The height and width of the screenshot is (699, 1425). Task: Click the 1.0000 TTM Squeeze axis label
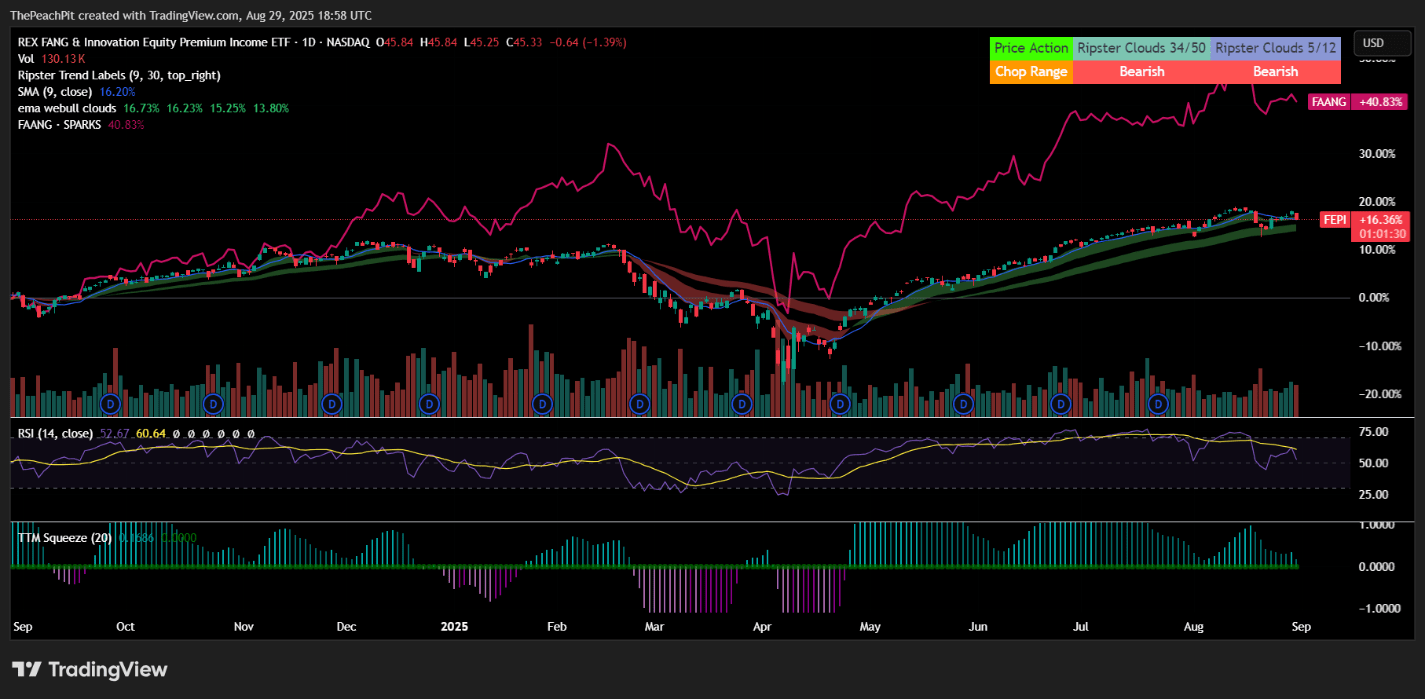point(1376,525)
